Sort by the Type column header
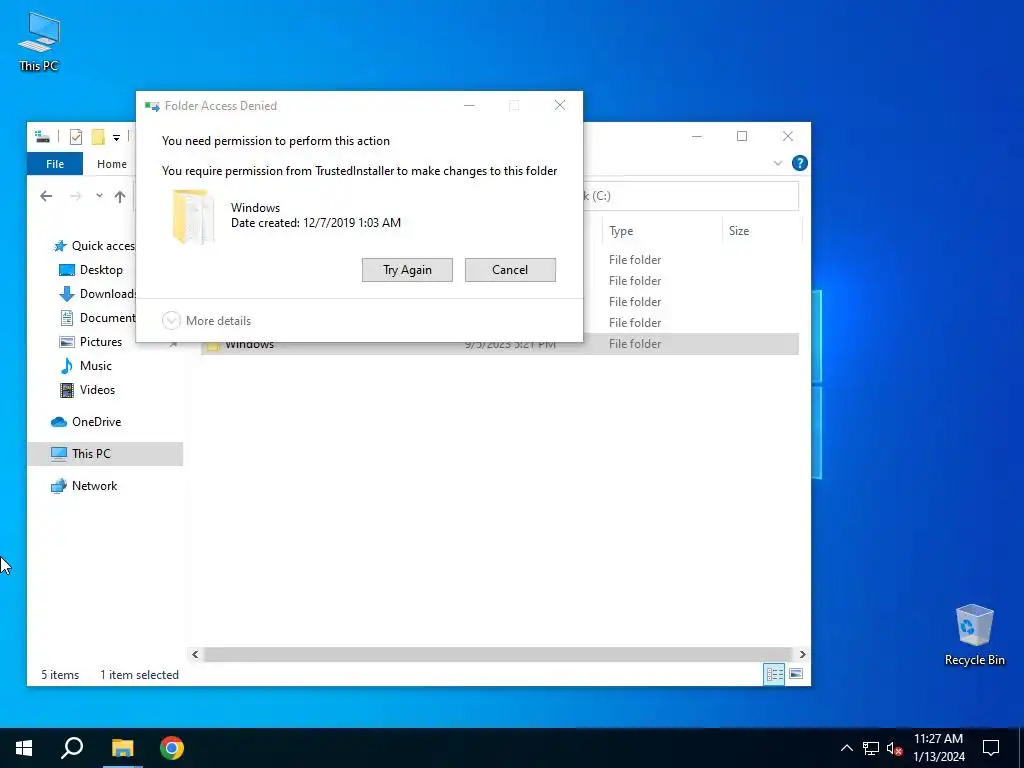This screenshot has width=1024, height=768. point(662,231)
